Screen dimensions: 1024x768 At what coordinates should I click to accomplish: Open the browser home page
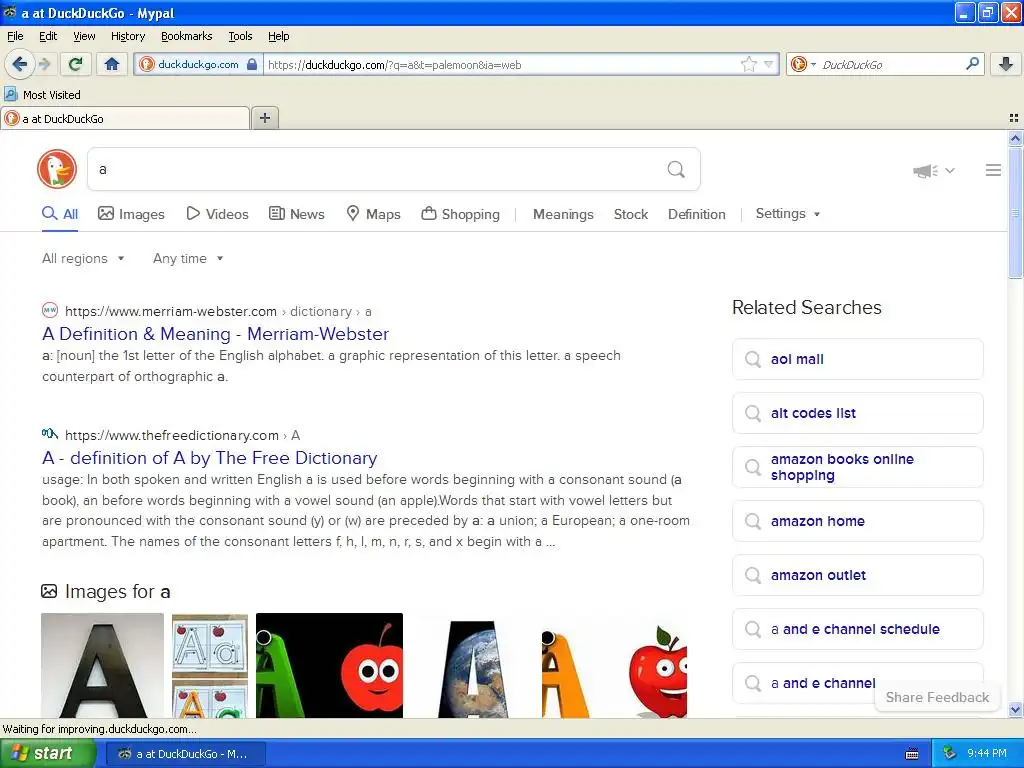pyautogui.click(x=112, y=64)
